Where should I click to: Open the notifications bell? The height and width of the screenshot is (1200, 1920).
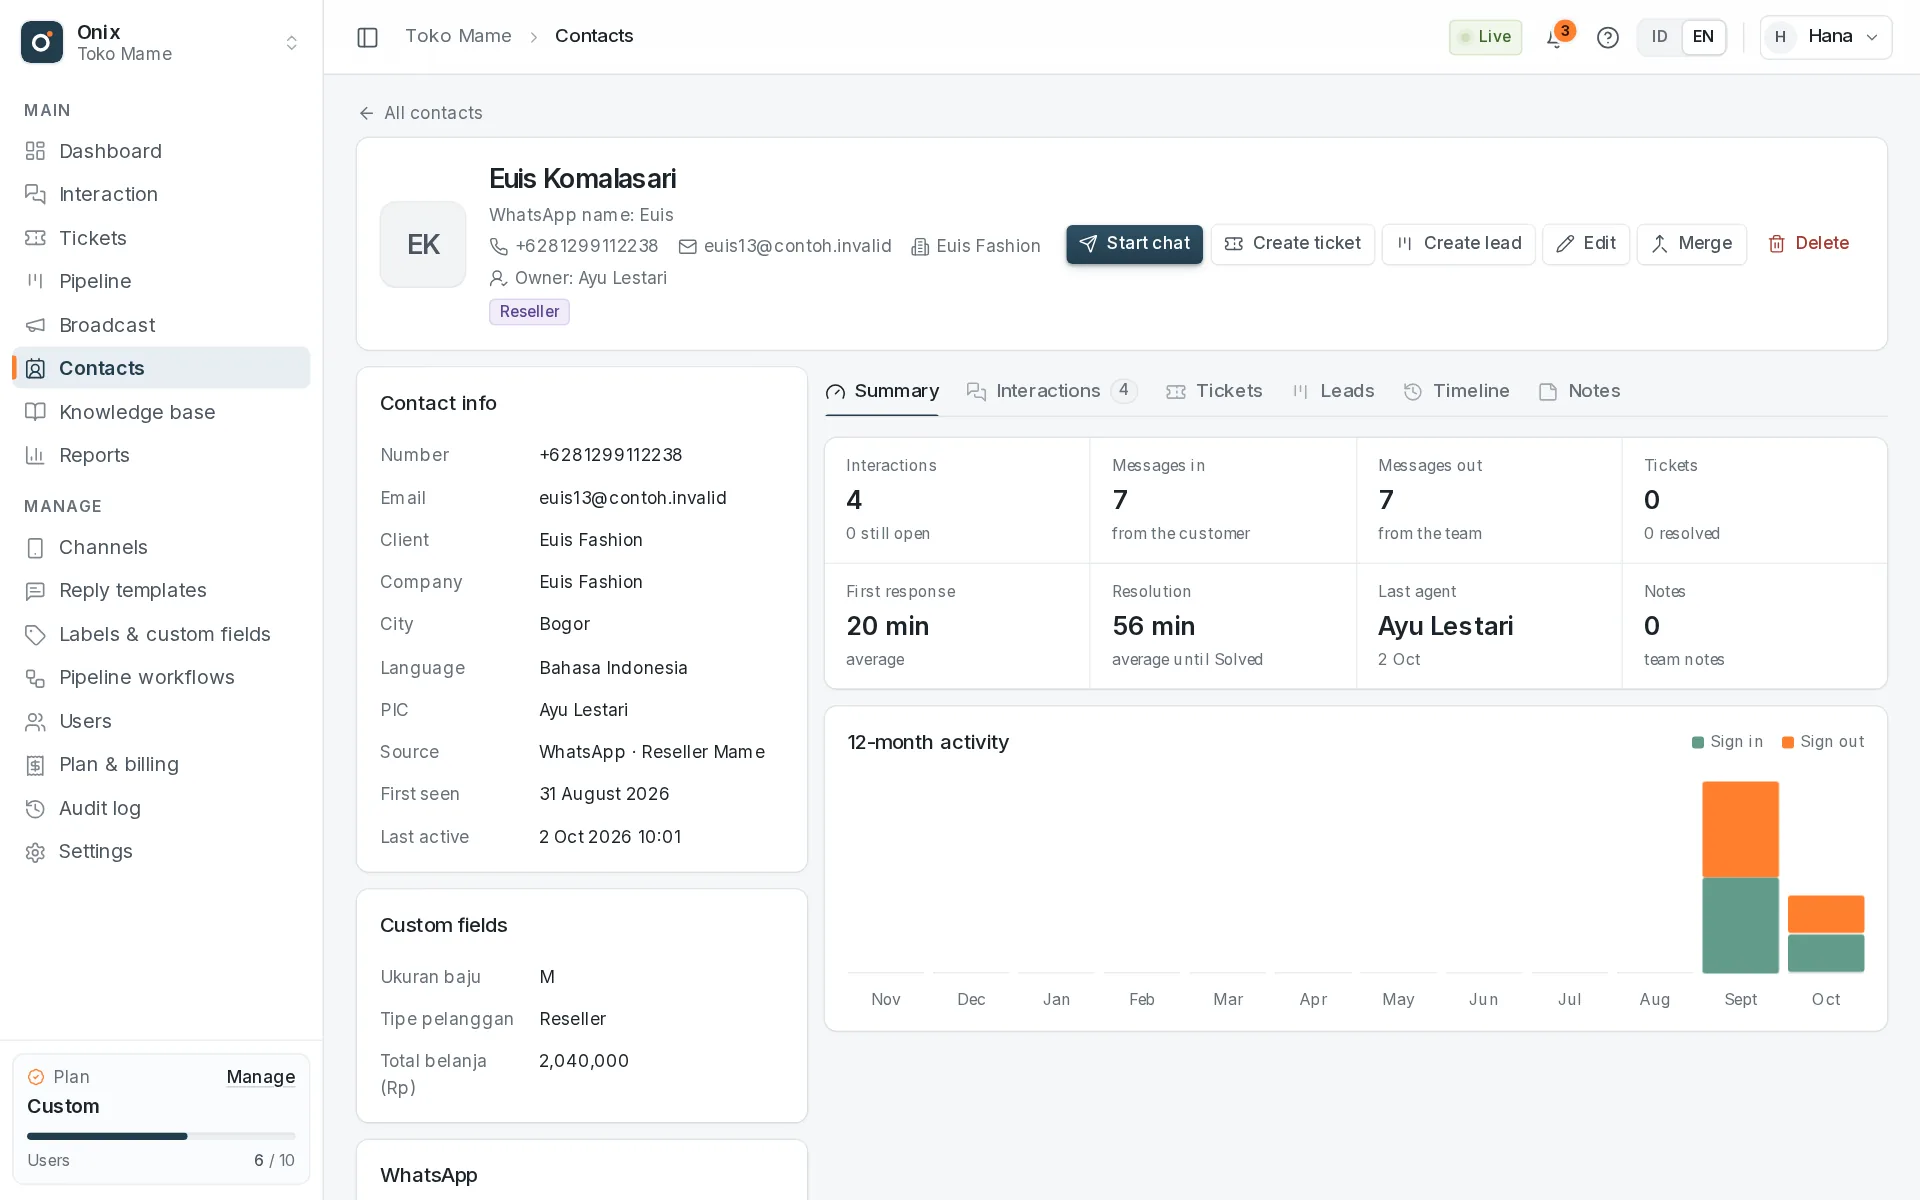tap(1555, 37)
